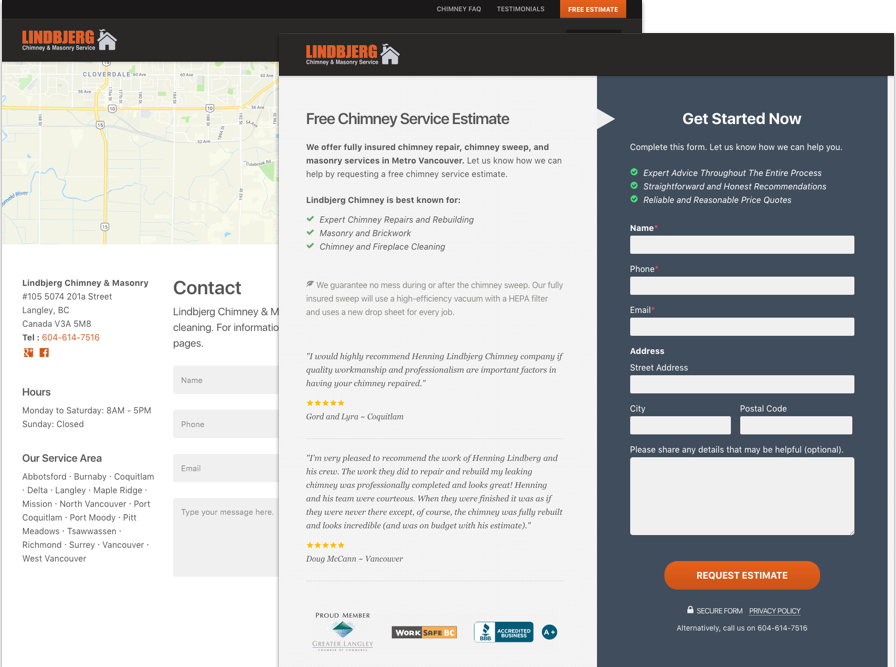Click the Greater Langley Proud Member logo
The width and height of the screenshot is (896, 667).
tap(342, 631)
